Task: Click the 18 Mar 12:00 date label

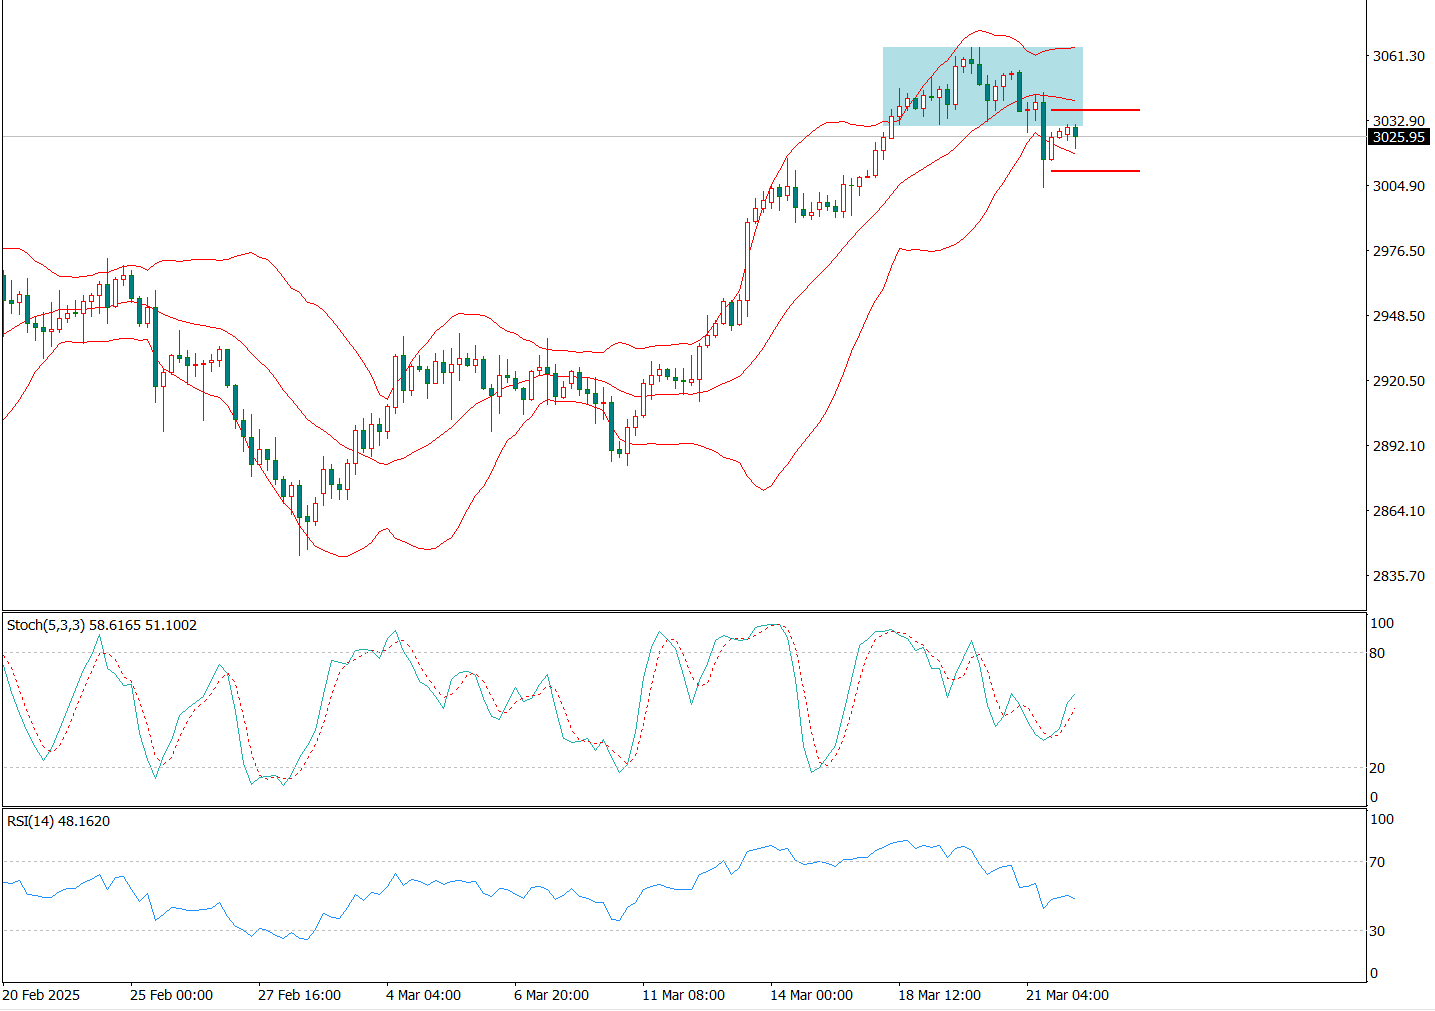Action: click(x=939, y=995)
